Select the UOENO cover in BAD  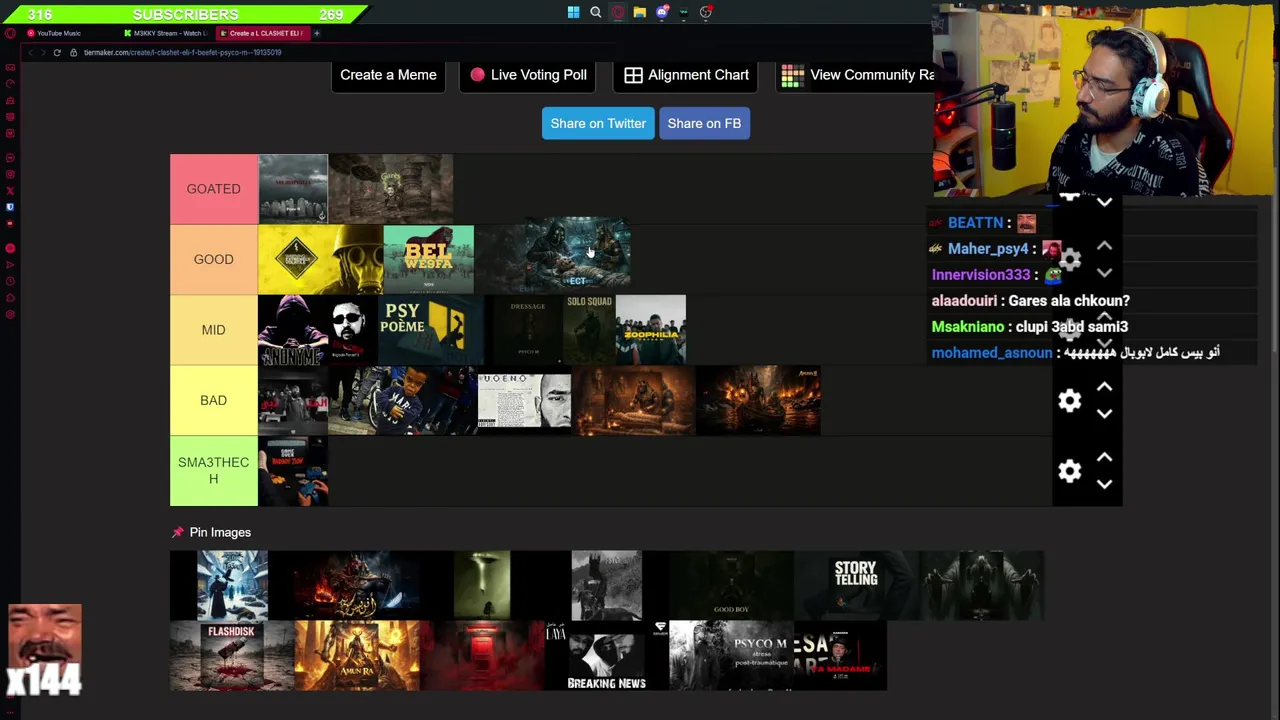click(524, 400)
